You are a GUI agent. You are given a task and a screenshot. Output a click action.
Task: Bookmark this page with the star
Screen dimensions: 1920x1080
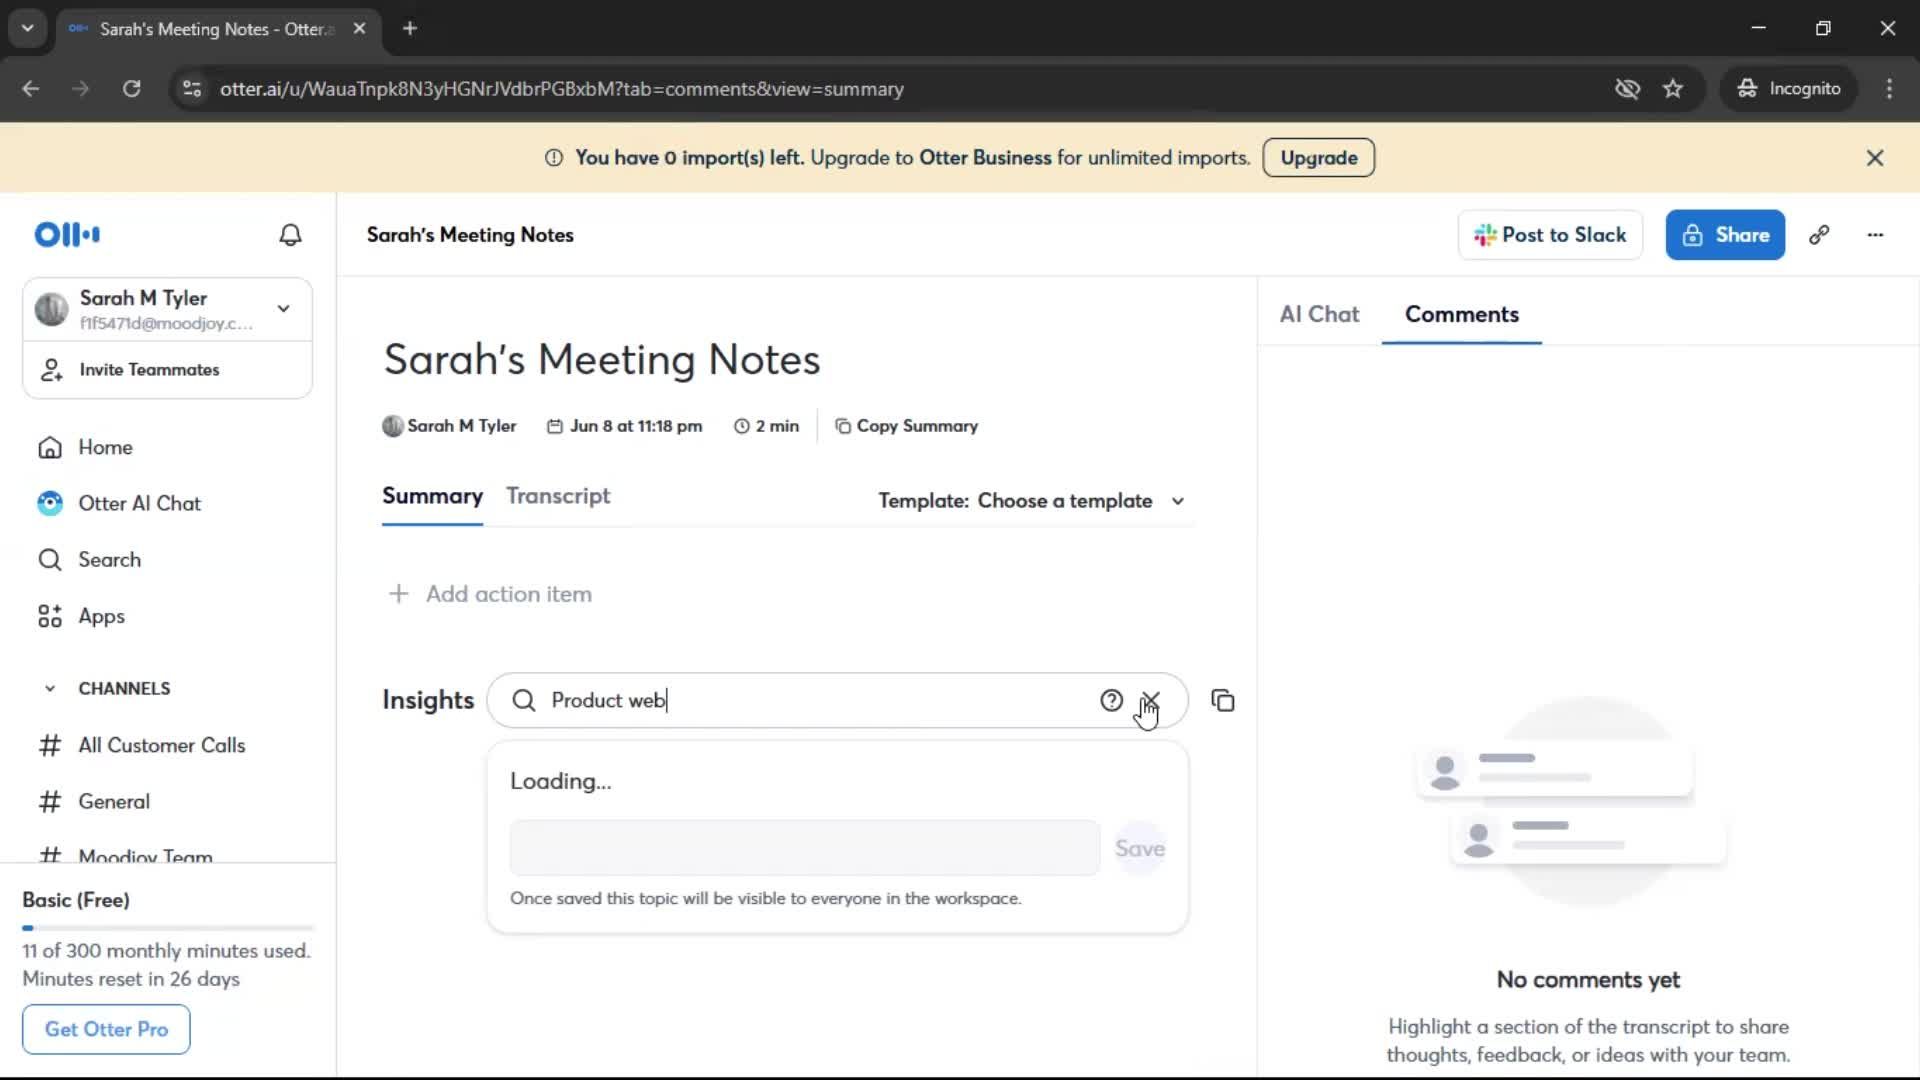pyautogui.click(x=1673, y=89)
